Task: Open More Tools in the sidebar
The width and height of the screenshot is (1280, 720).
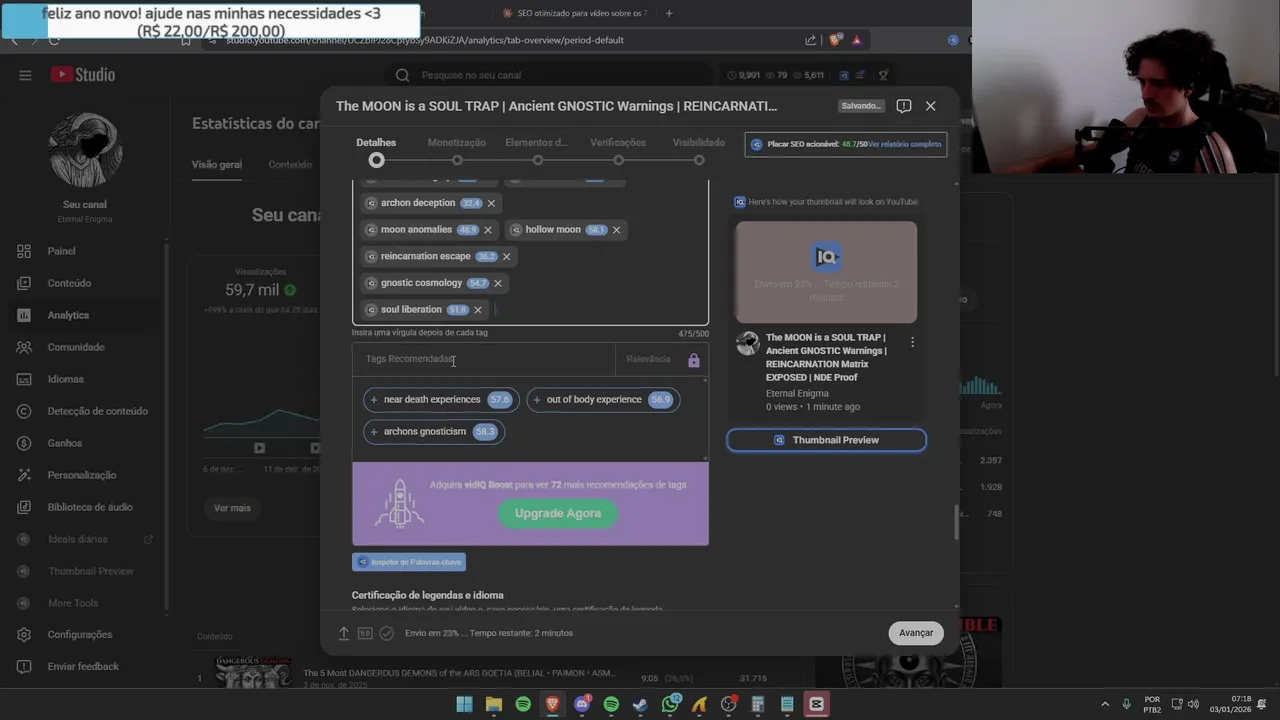Action: coord(72,603)
